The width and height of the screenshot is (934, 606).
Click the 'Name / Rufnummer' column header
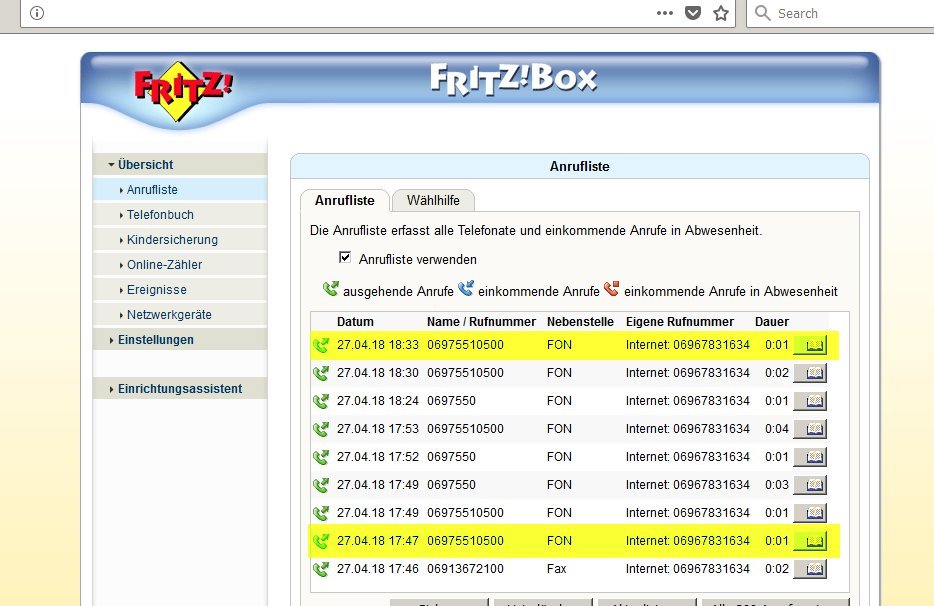[x=481, y=322]
